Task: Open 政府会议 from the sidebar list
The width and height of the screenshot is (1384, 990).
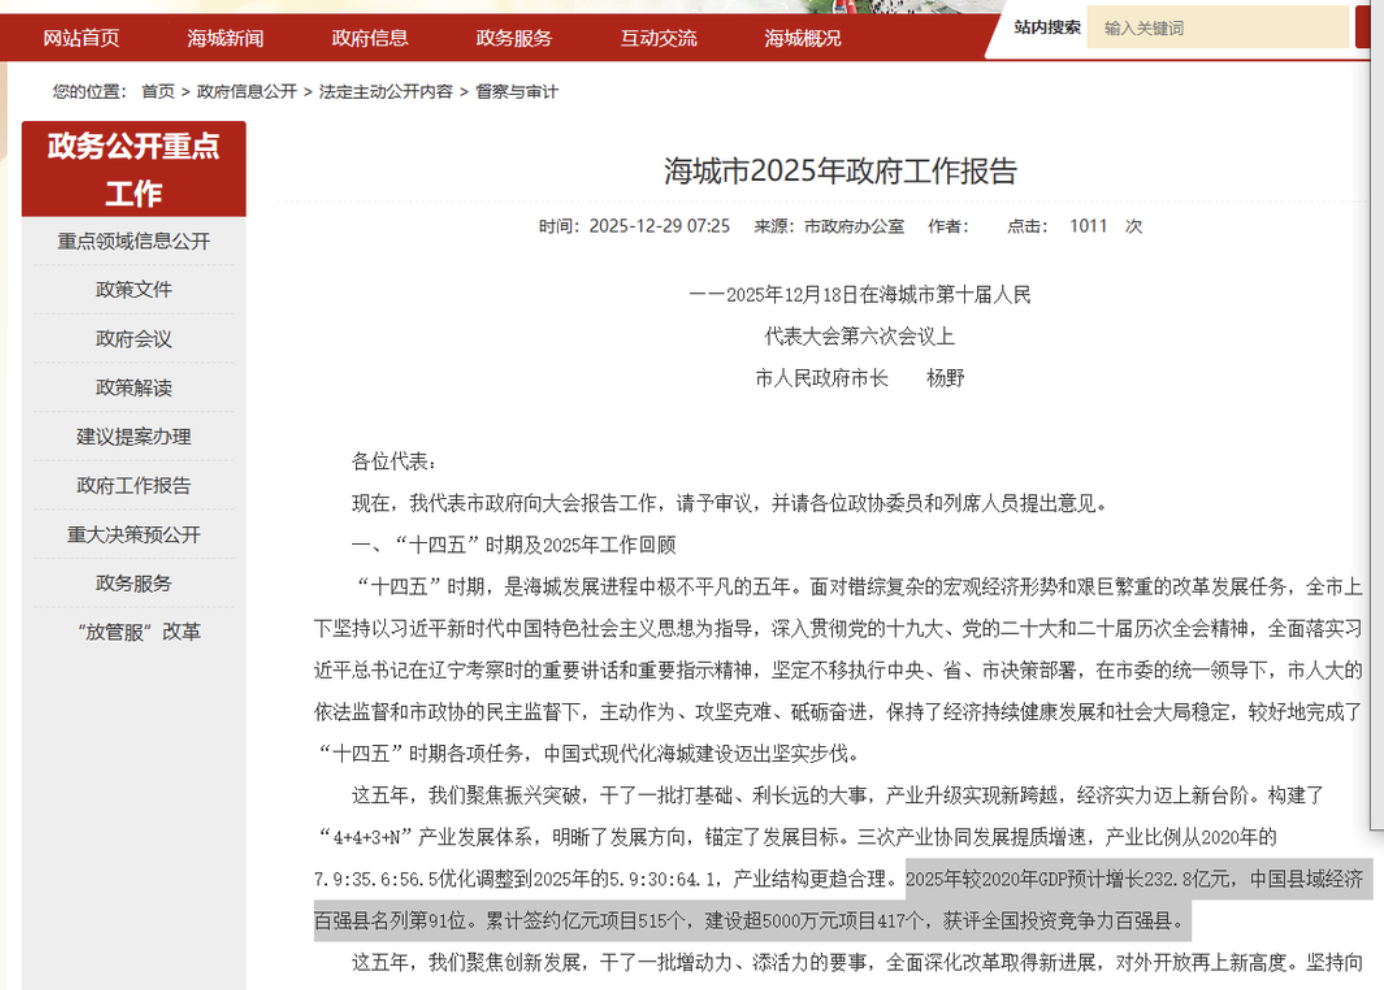Action: pyautogui.click(x=133, y=339)
